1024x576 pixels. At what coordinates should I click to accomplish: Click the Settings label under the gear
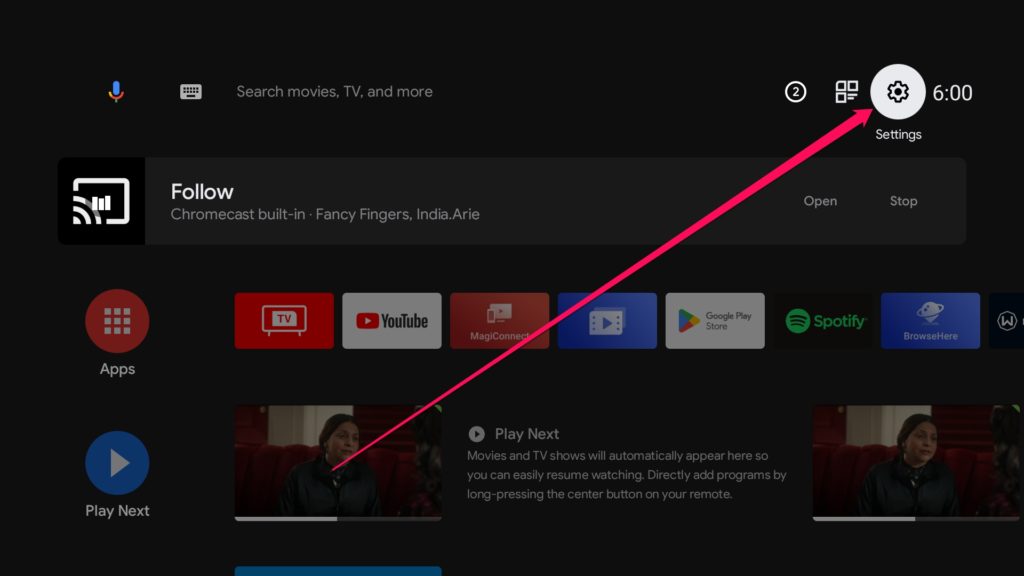(898, 134)
